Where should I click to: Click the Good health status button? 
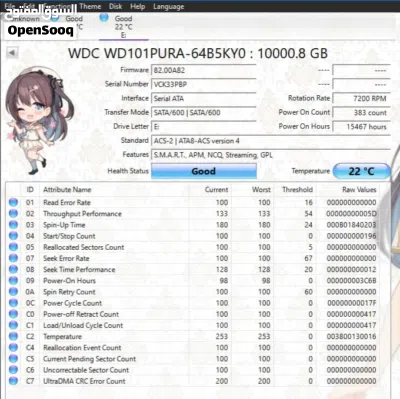pos(204,171)
